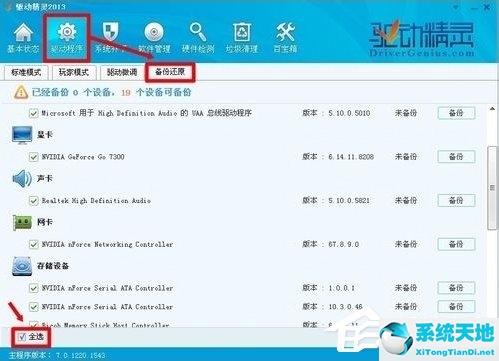Click the 网卡 network card icon
The height and width of the screenshot is (361, 499).
(x=22, y=222)
